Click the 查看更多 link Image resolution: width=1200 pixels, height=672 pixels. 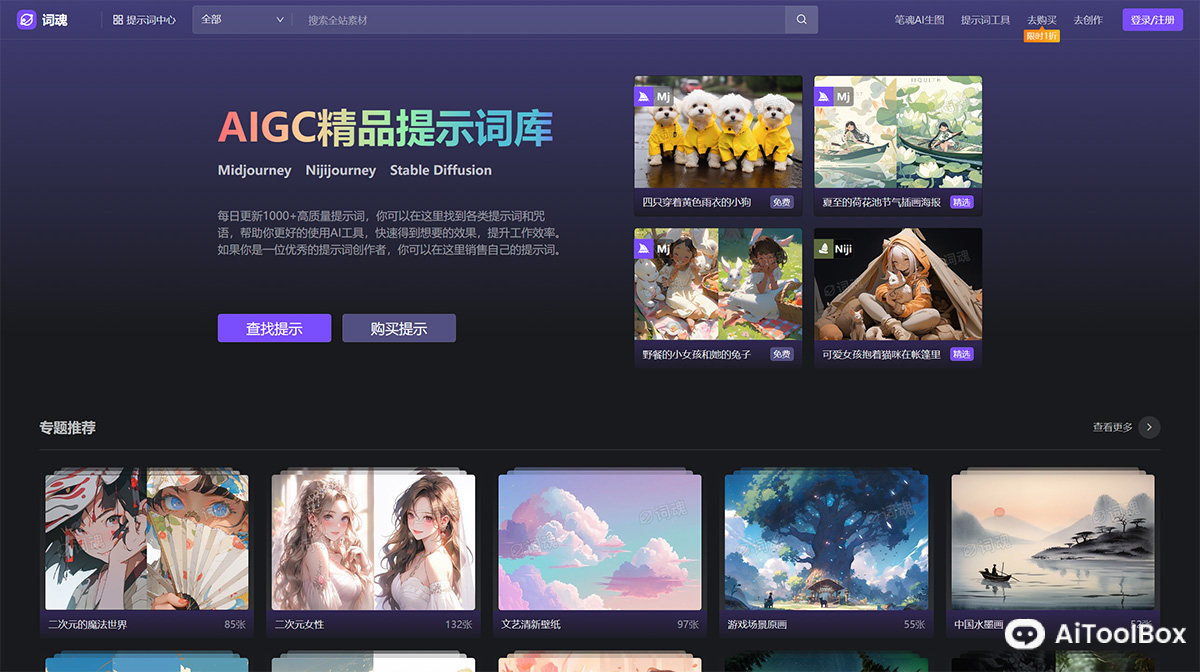(x=1112, y=427)
